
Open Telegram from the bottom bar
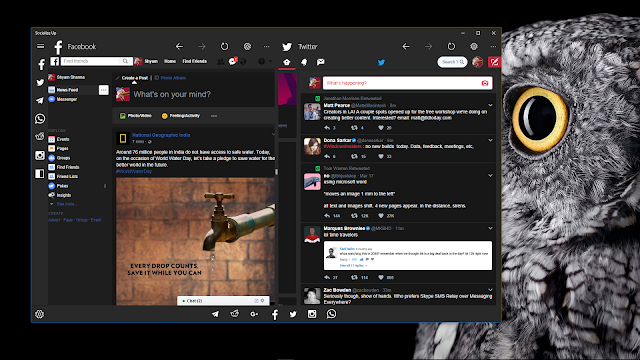click(x=215, y=314)
